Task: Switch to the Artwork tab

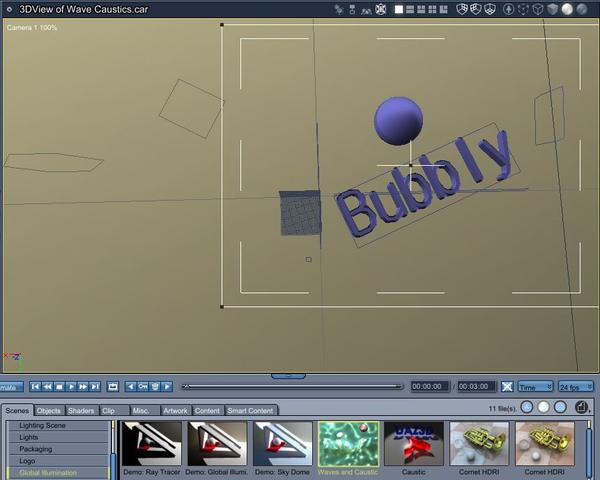Action: coord(176,411)
